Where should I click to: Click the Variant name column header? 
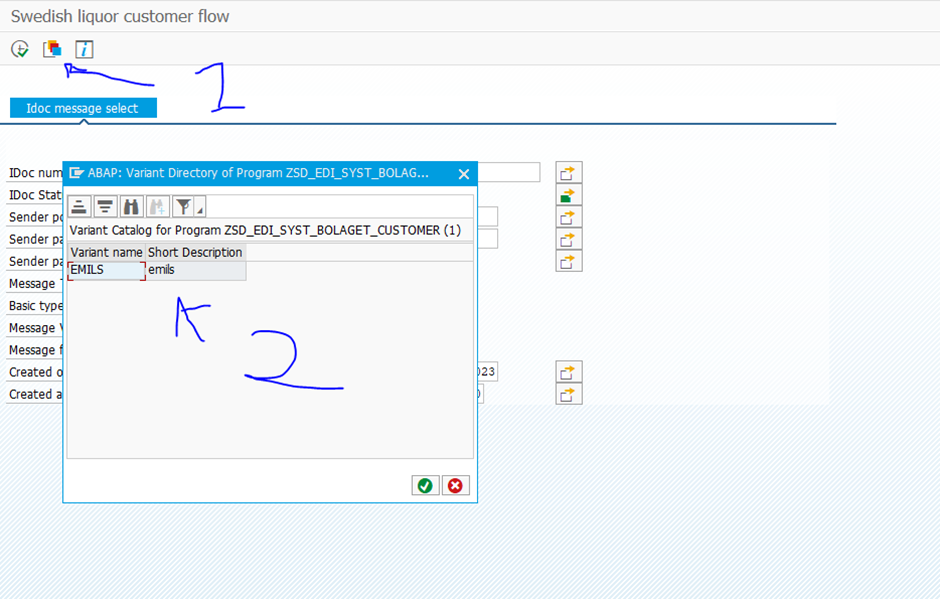click(x=106, y=252)
